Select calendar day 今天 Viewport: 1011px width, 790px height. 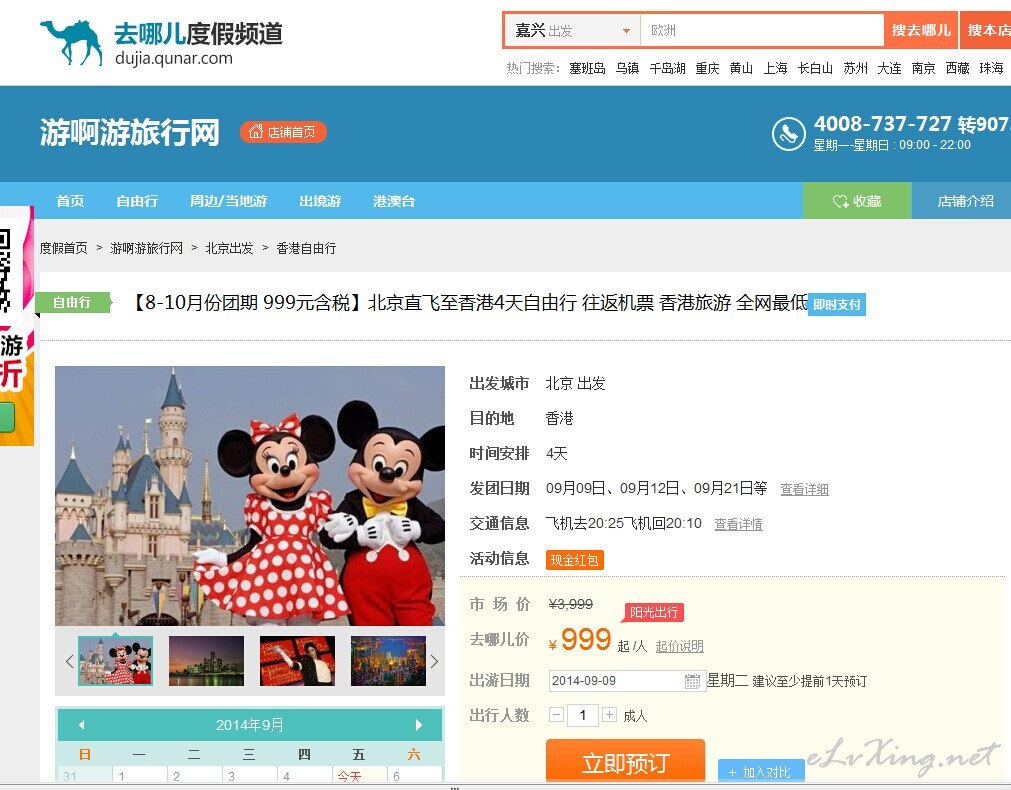[359, 775]
